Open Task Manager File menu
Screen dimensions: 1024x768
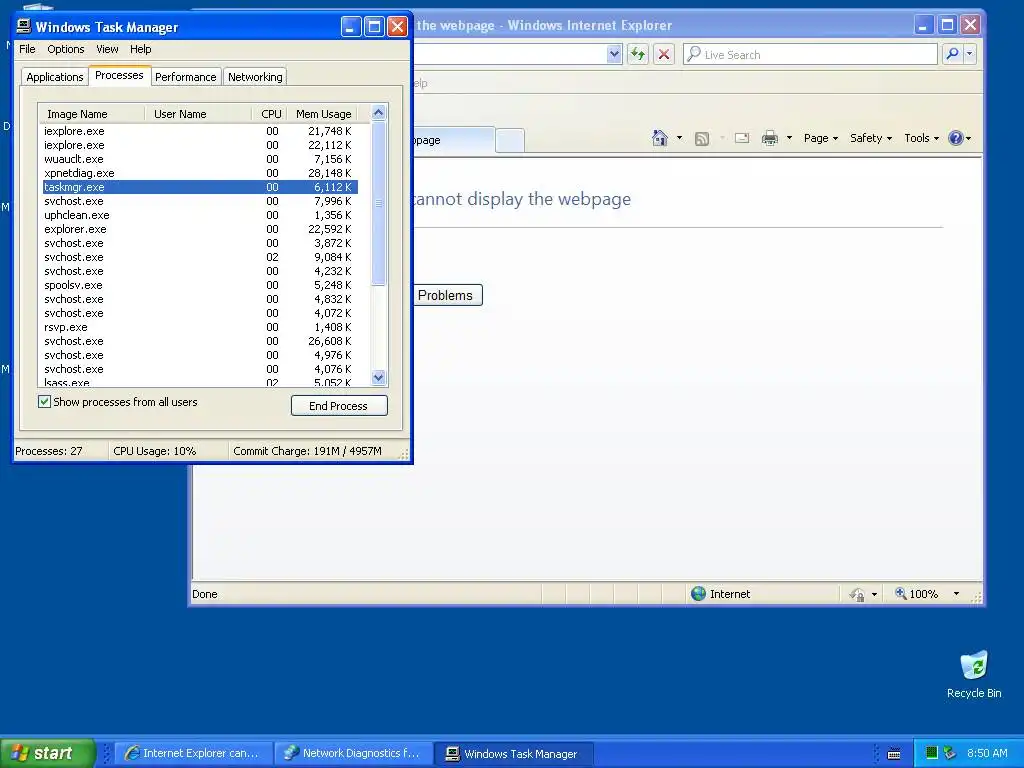pos(27,49)
